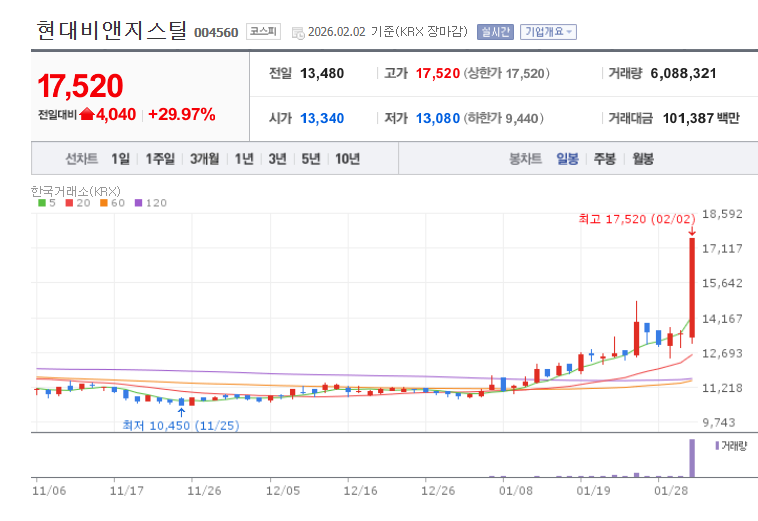Screen dimensions: 758x521
Task: Click the 실시간 button
Action: click(x=495, y=32)
